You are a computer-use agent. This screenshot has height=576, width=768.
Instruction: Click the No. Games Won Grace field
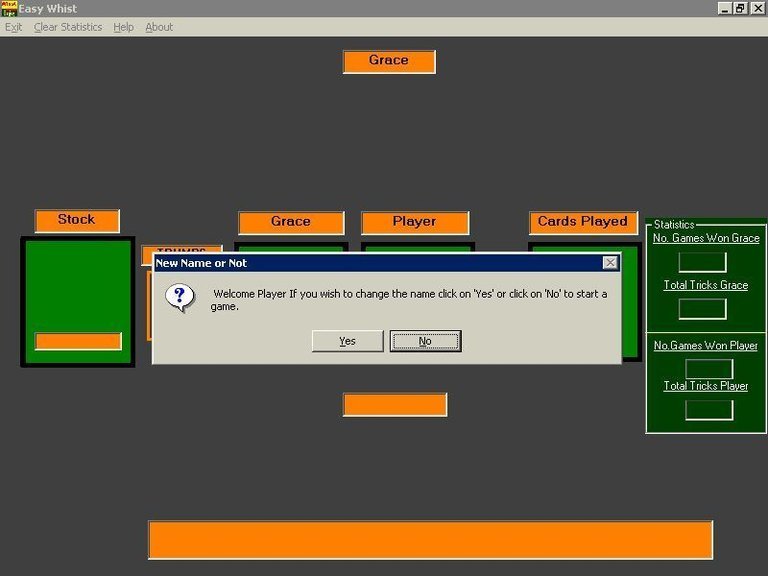click(702, 262)
